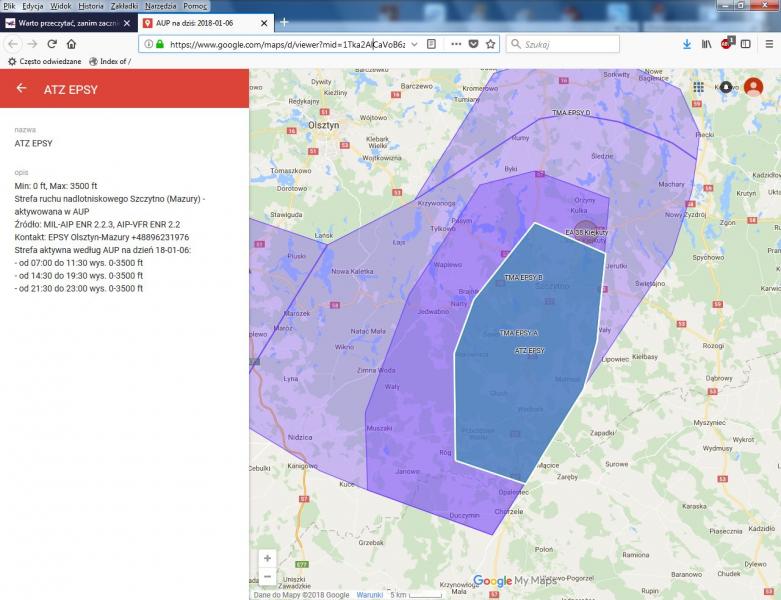Open the Google apps grid
781x600 pixels.
click(x=698, y=88)
